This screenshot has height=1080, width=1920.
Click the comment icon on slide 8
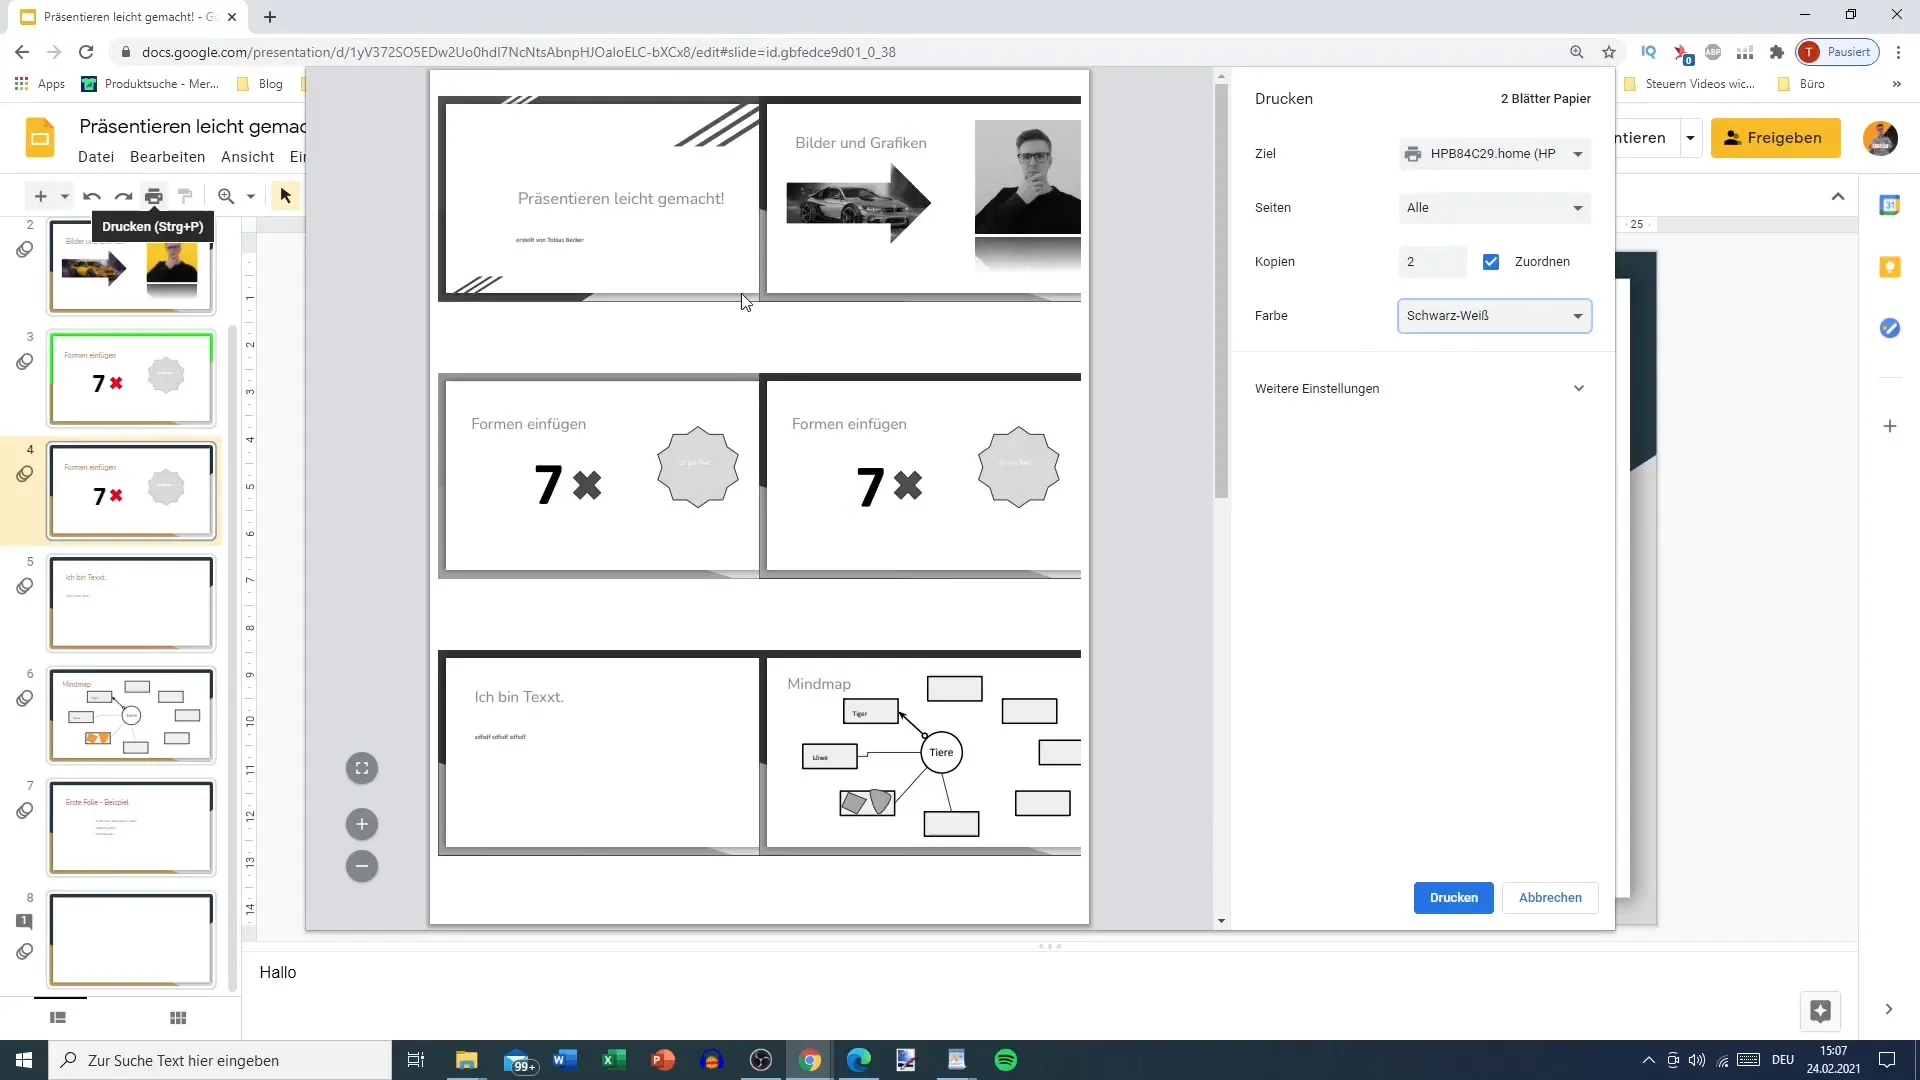pos(25,922)
